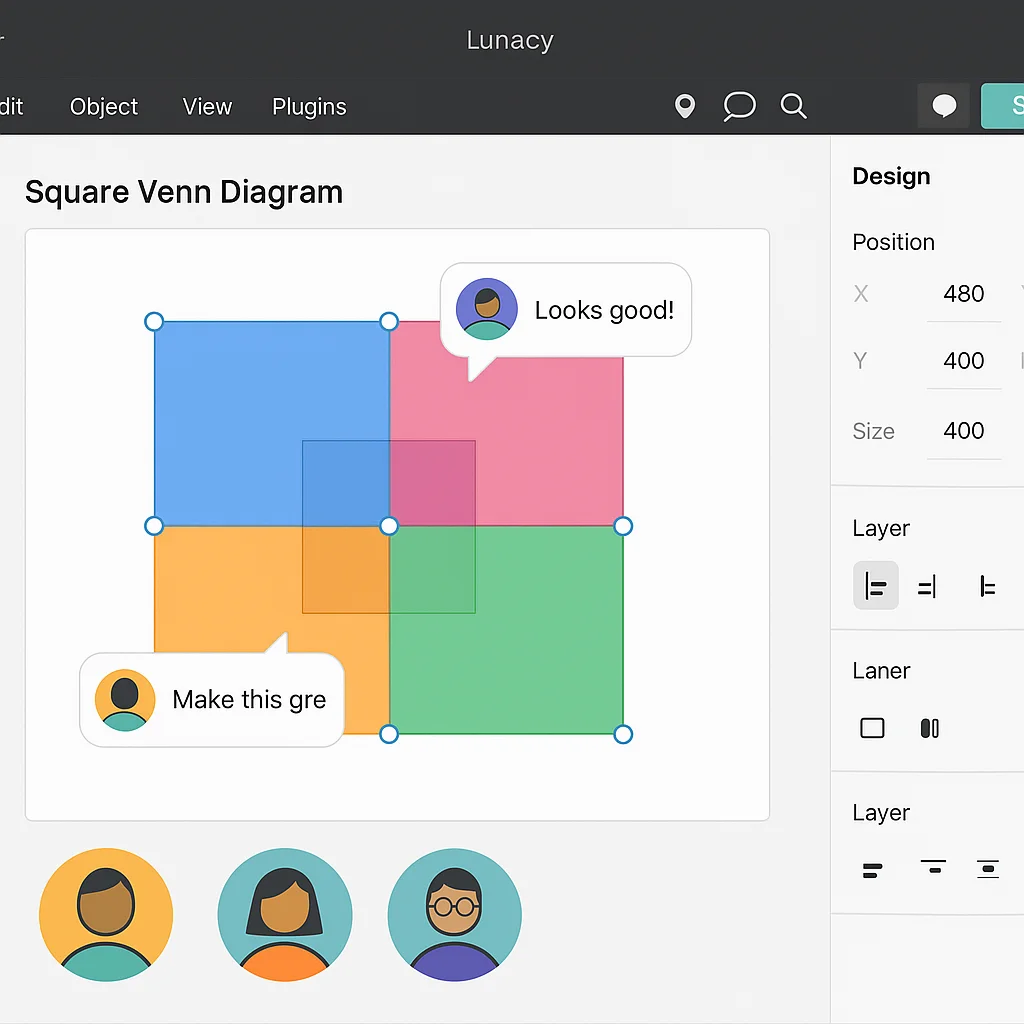
Task: Click the search magnifier icon
Action: [793, 106]
